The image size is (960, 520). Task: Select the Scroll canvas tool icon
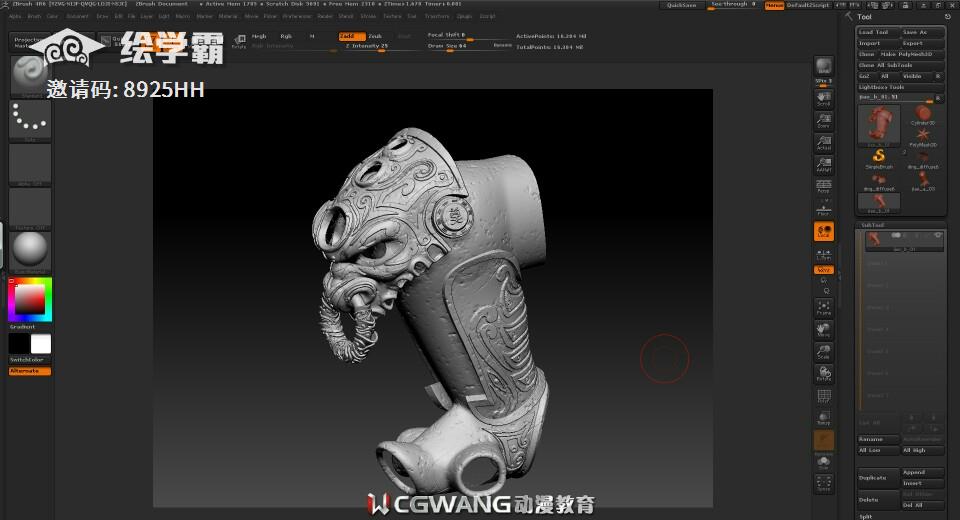[823, 99]
